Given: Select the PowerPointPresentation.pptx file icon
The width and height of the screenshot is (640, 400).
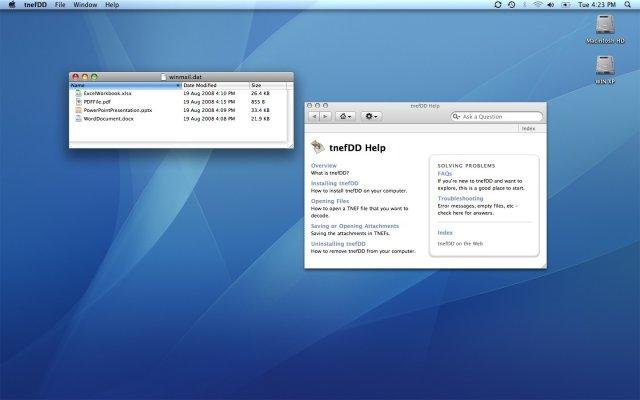Looking at the screenshot, I should pos(78,110).
